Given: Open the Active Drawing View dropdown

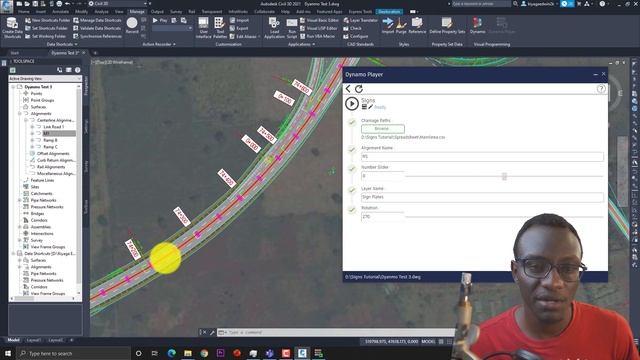Looking at the screenshot, I should pyautogui.click(x=45, y=78).
